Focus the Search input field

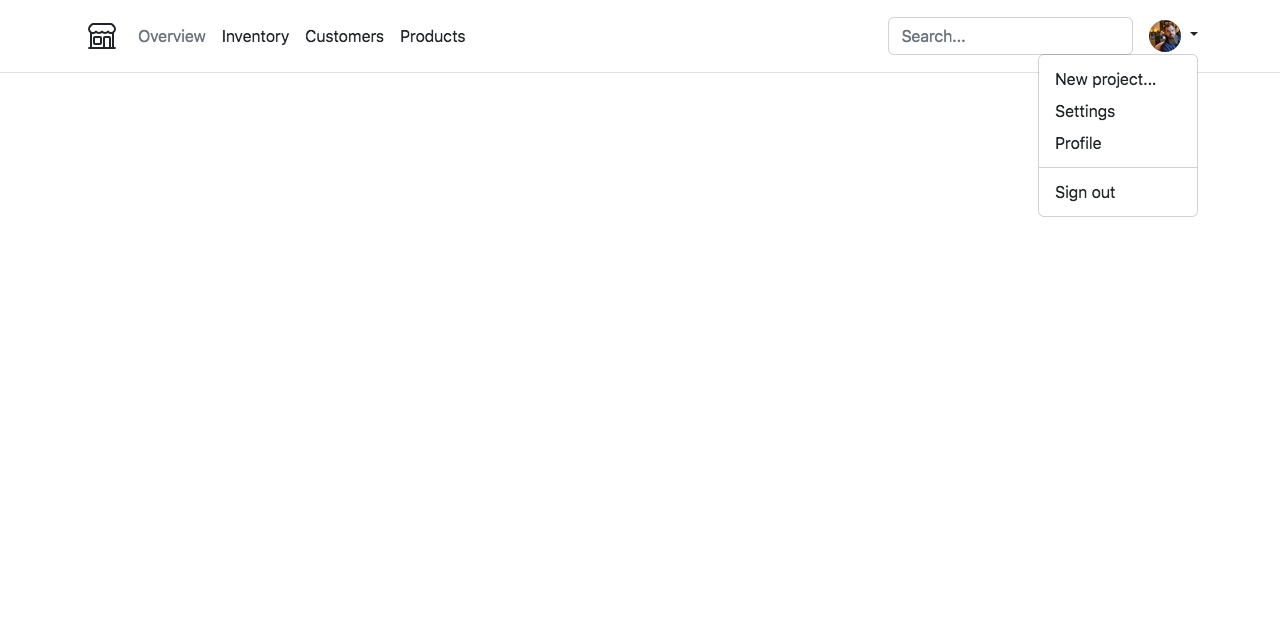tap(1010, 36)
